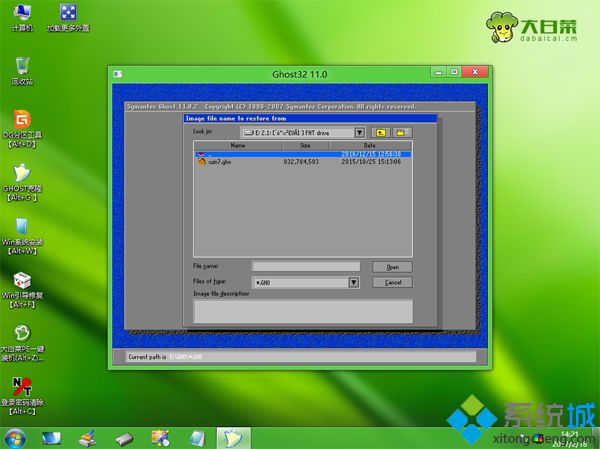Launch Win system install (Alt+W) shortcut
This screenshot has width=600, height=449.
22,236
